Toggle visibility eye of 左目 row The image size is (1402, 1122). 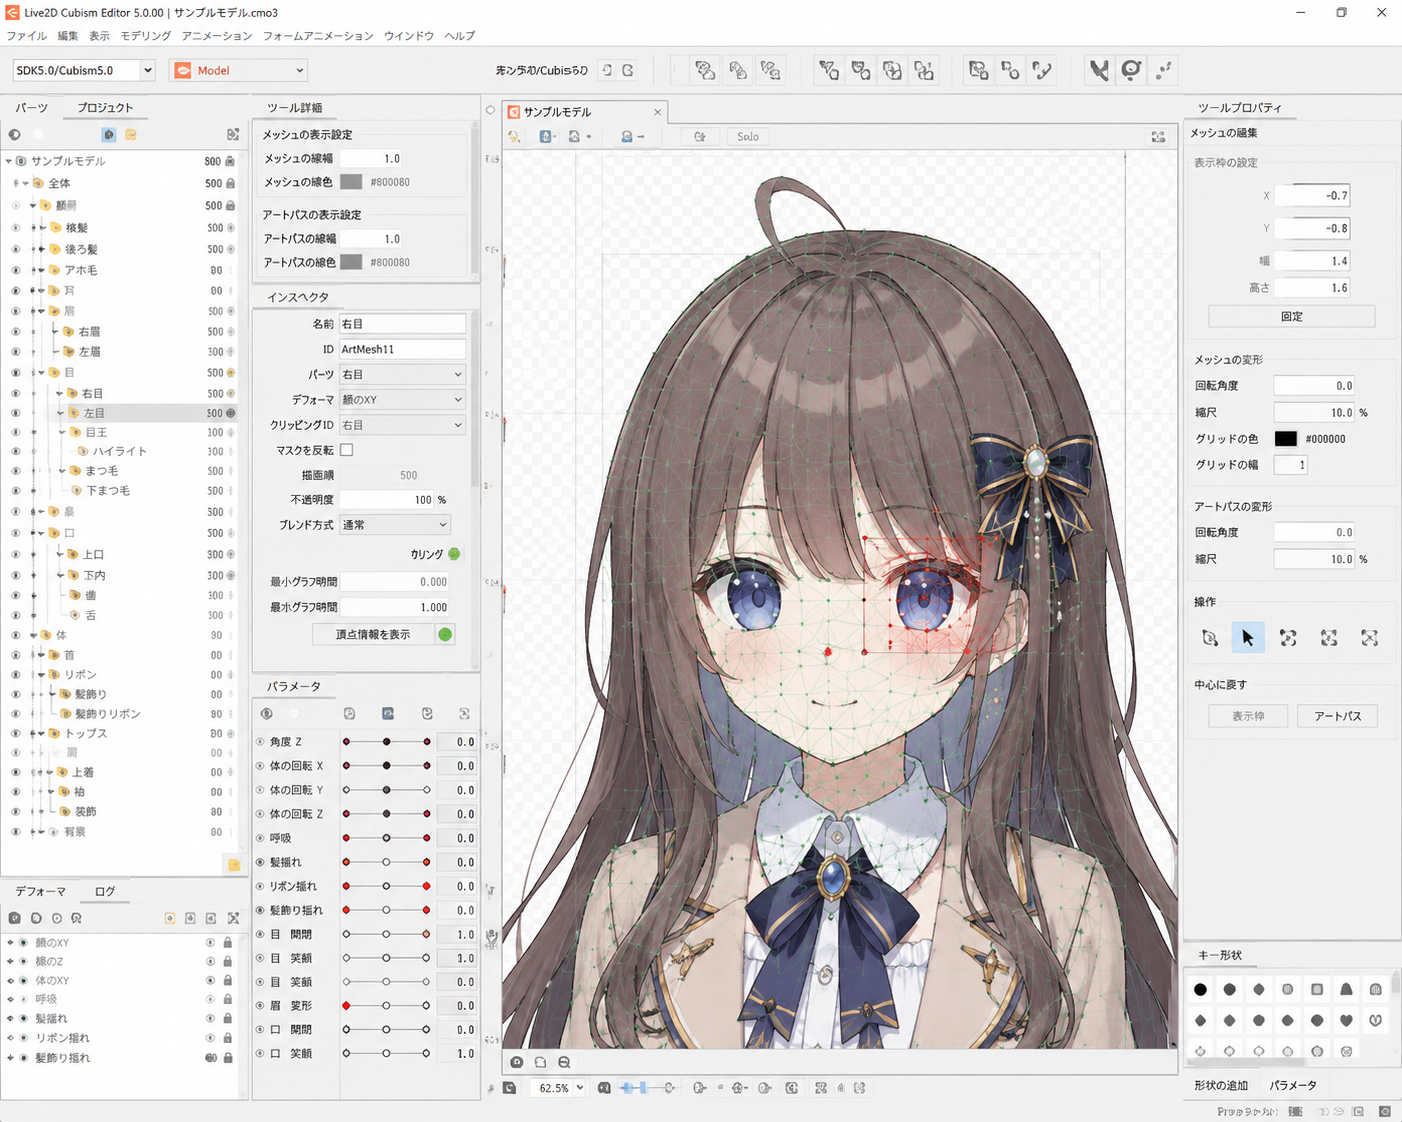15,413
